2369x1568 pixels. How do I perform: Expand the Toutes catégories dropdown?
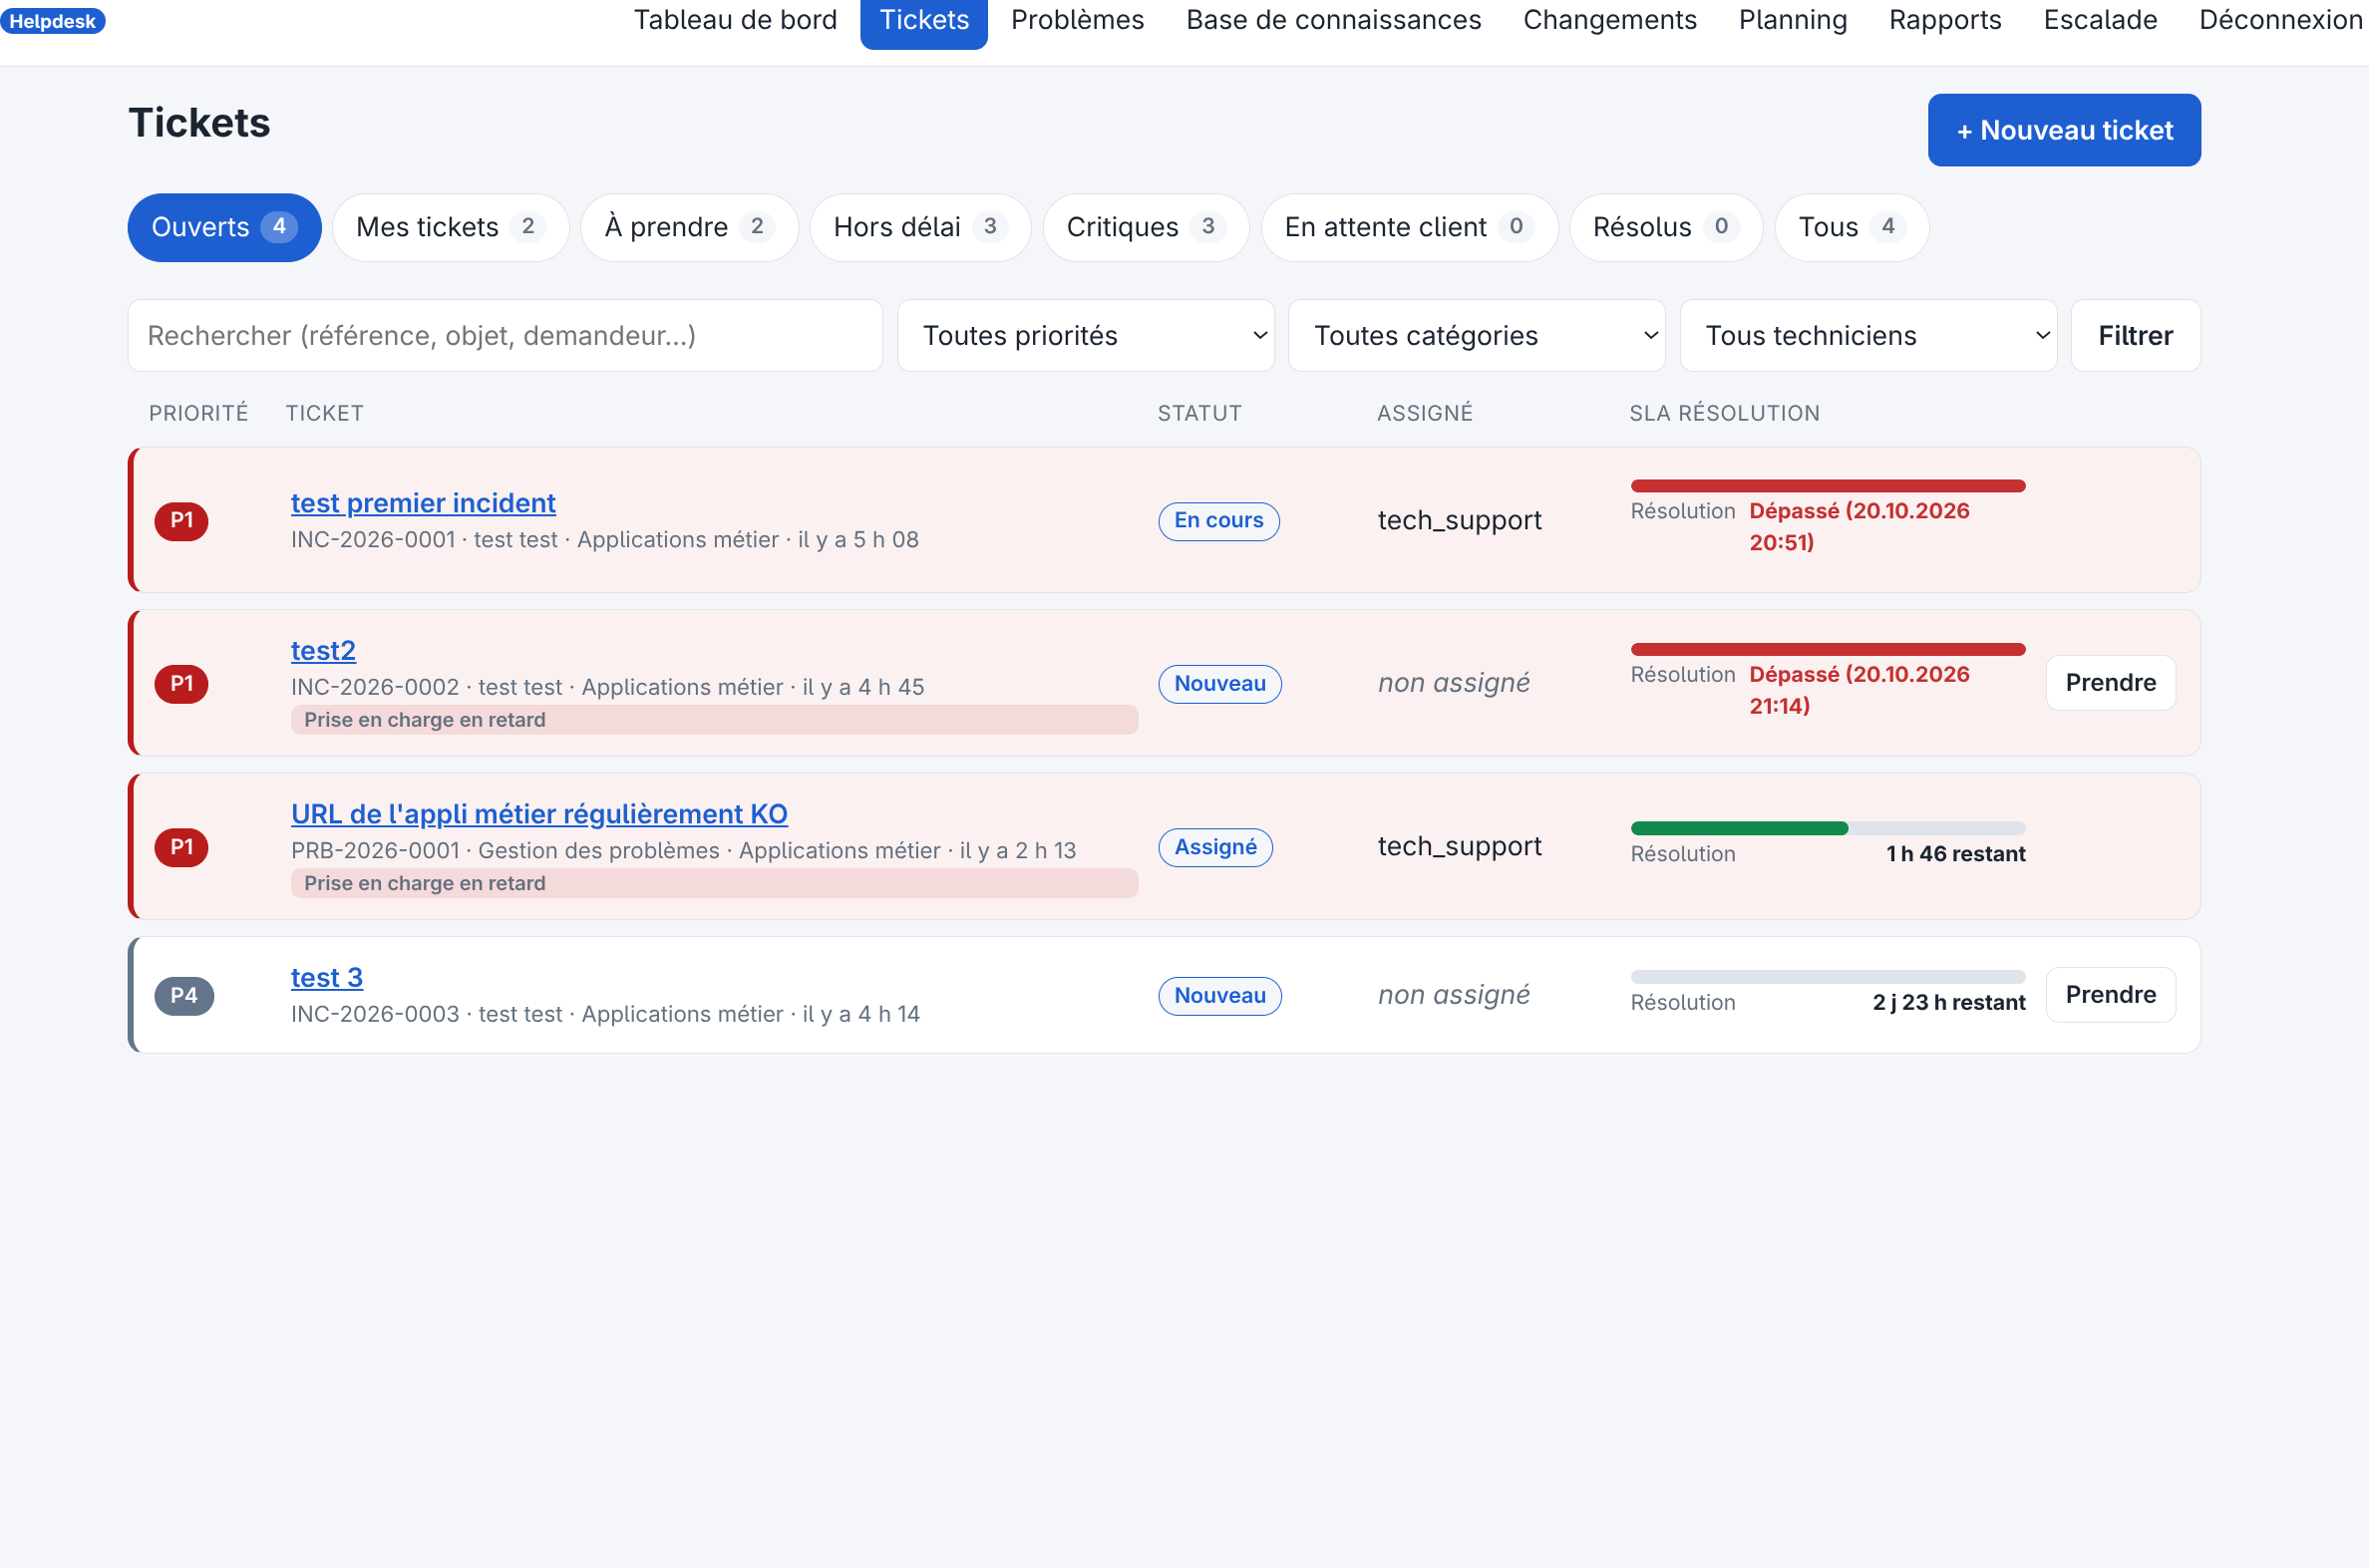point(1476,335)
